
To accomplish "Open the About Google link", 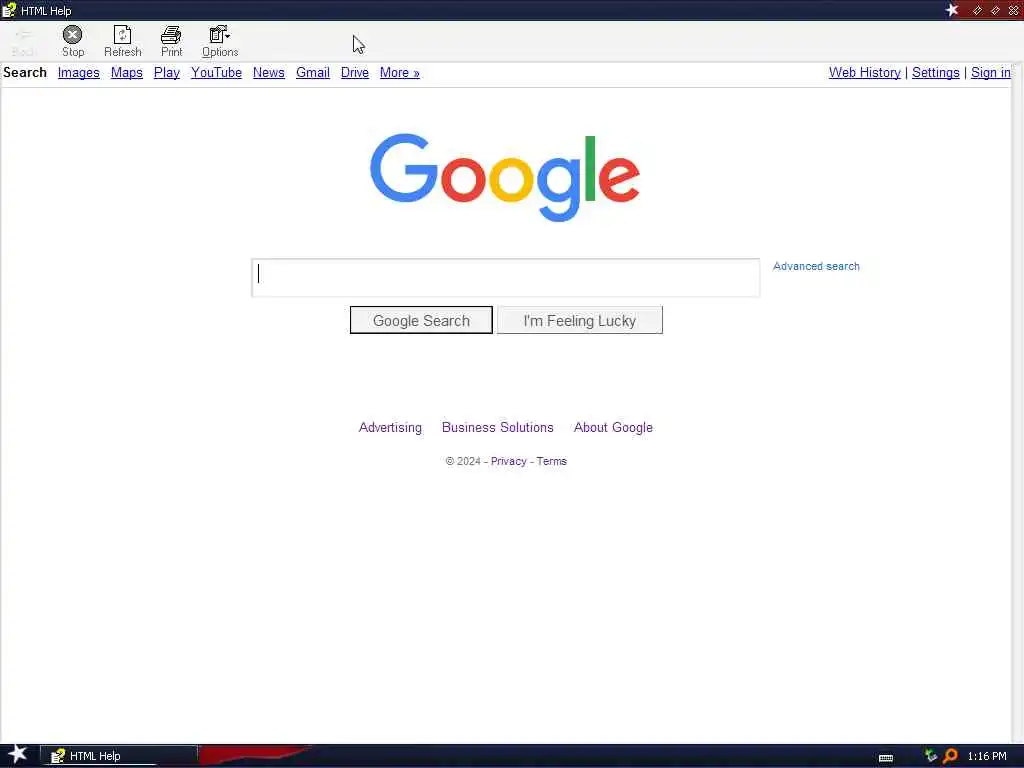I will (x=613, y=427).
